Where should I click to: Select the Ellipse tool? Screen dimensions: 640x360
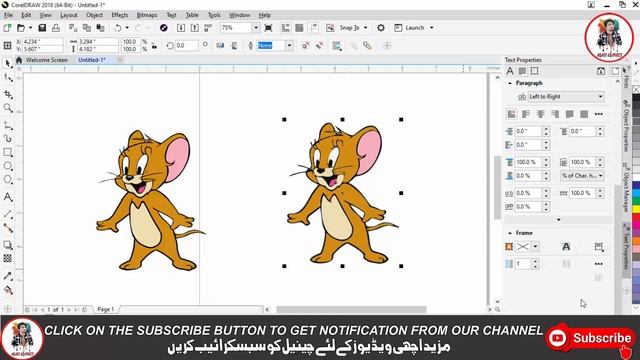pyautogui.click(x=8, y=166)
